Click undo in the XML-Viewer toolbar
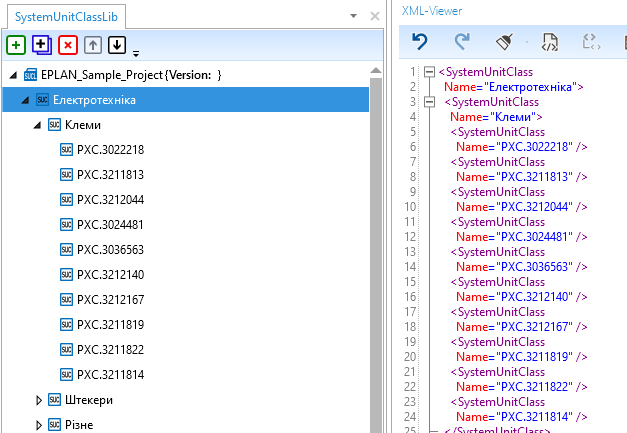This screenshot has height=433, width=627. [x=420, y=41]
